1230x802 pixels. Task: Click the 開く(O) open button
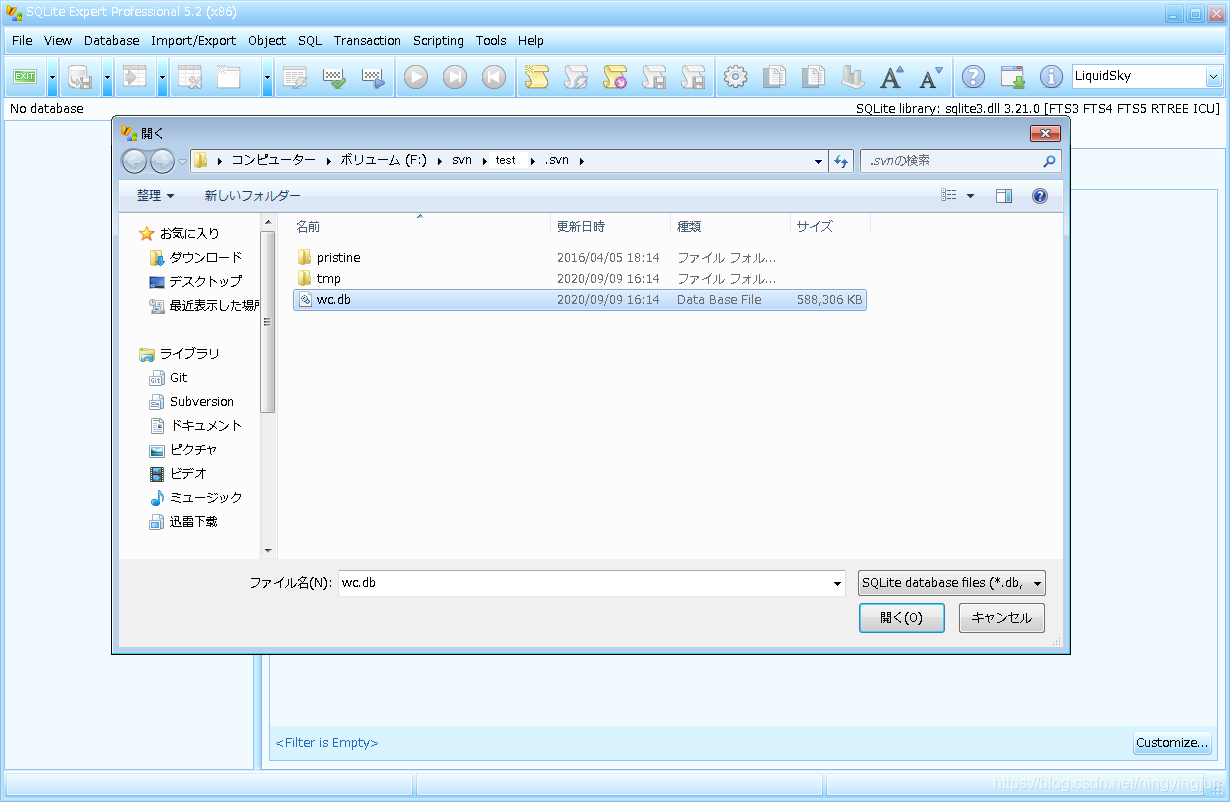902,618
